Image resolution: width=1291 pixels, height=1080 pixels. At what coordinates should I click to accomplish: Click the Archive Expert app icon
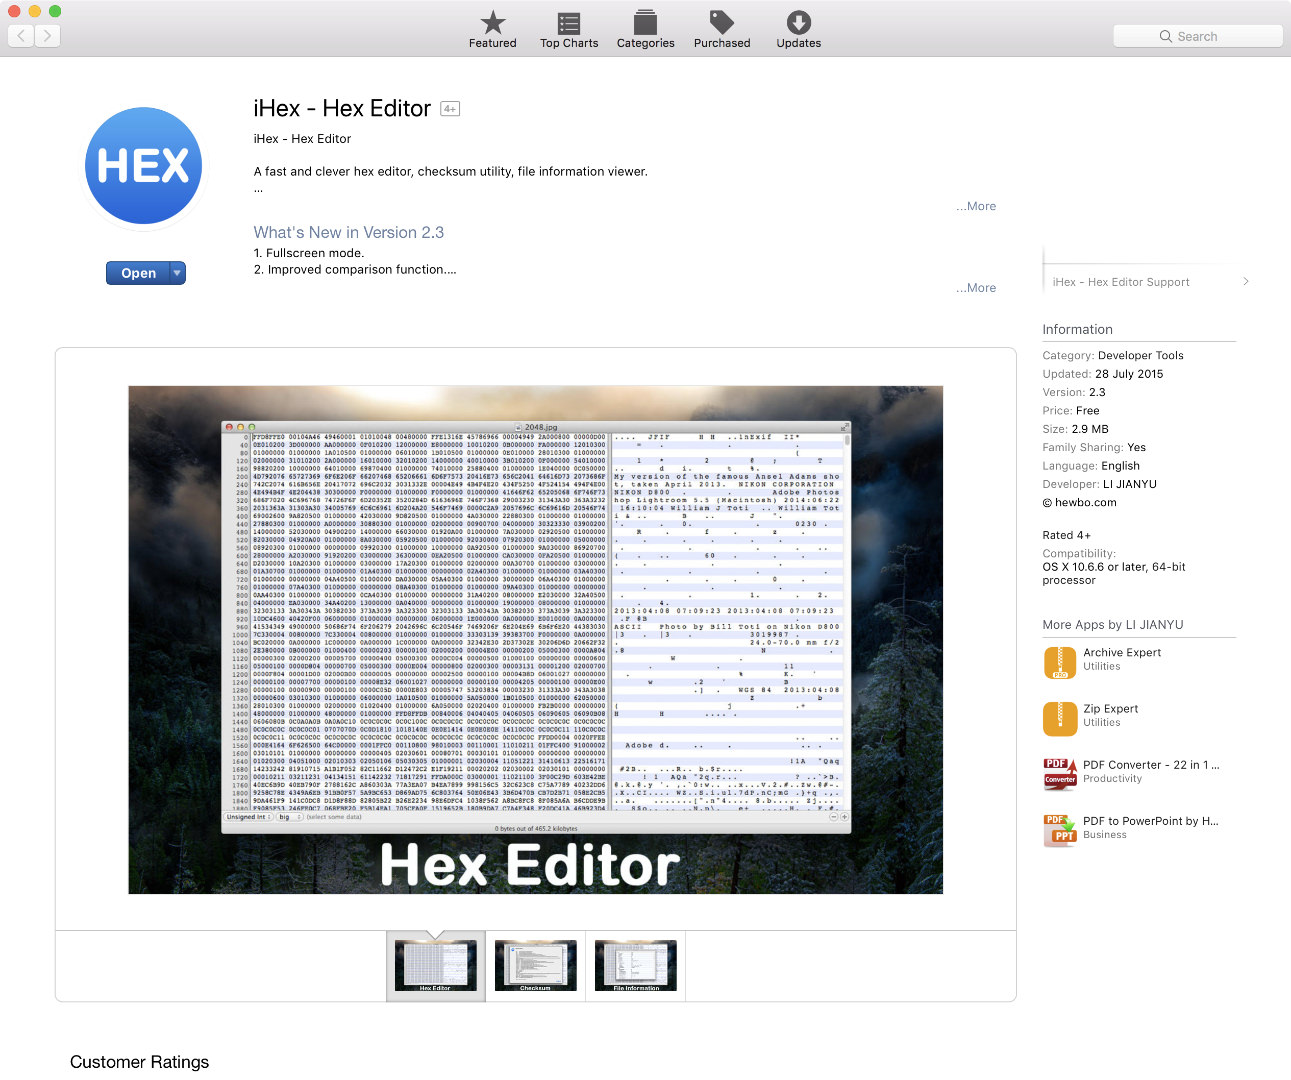click(x=1060, y=662)
